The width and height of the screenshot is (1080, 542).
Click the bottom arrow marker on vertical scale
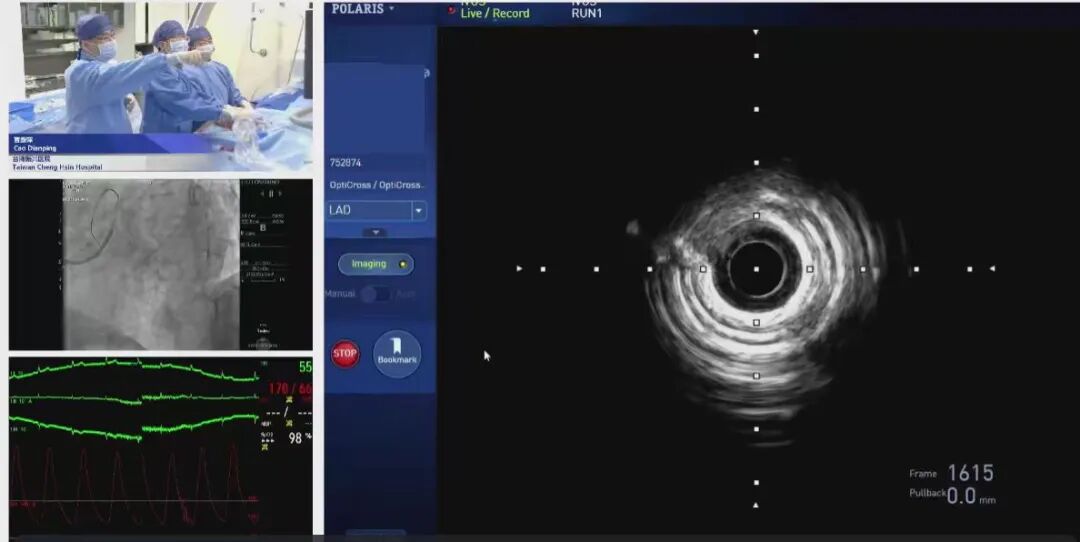coord(756,505)
